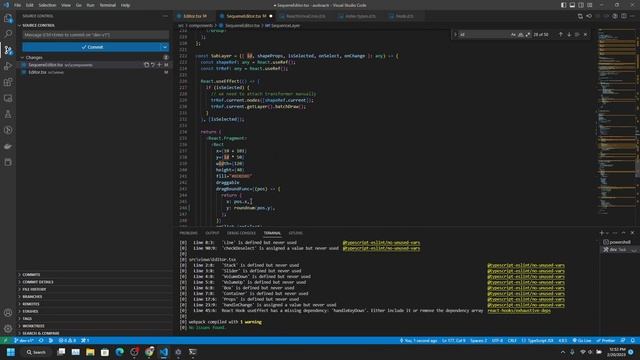
Task: Switch to Editor.tsx editor tab
Action: pos(195,16)
